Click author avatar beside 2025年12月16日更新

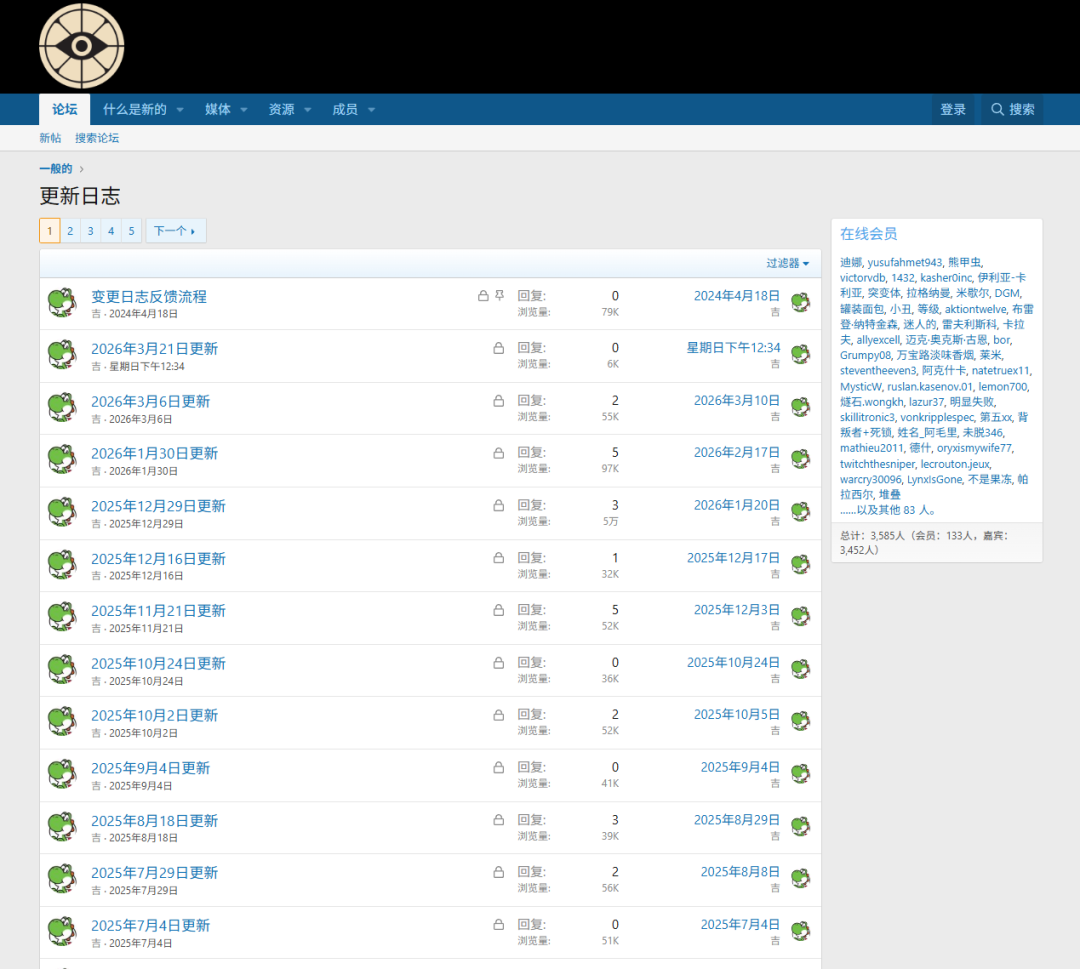pos(62,565)
